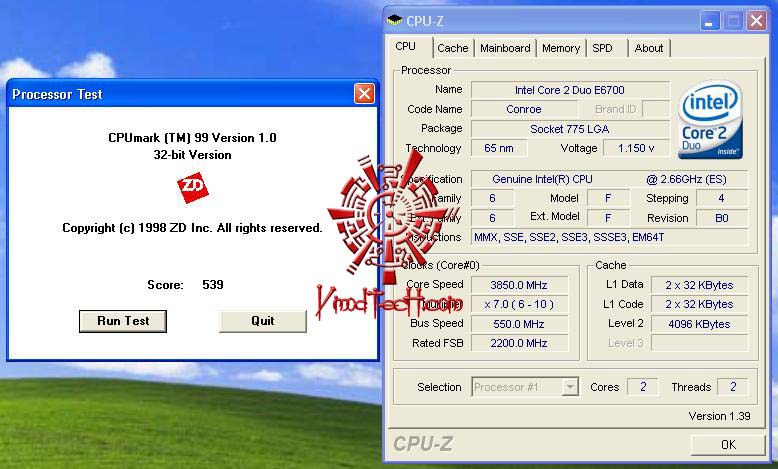
Task: Click the Rated FSB value 2200.0 MHz
Action: pos(519,343)
